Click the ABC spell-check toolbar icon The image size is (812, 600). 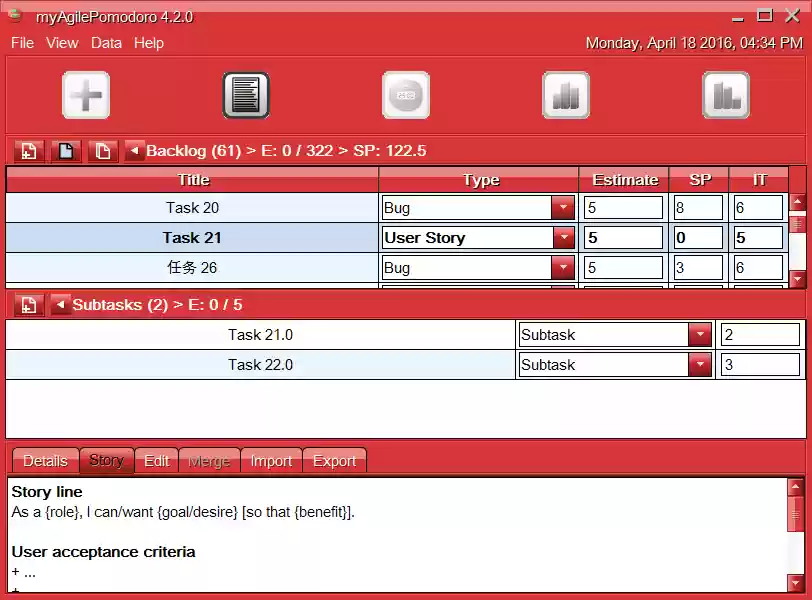(x=406, y=94)
